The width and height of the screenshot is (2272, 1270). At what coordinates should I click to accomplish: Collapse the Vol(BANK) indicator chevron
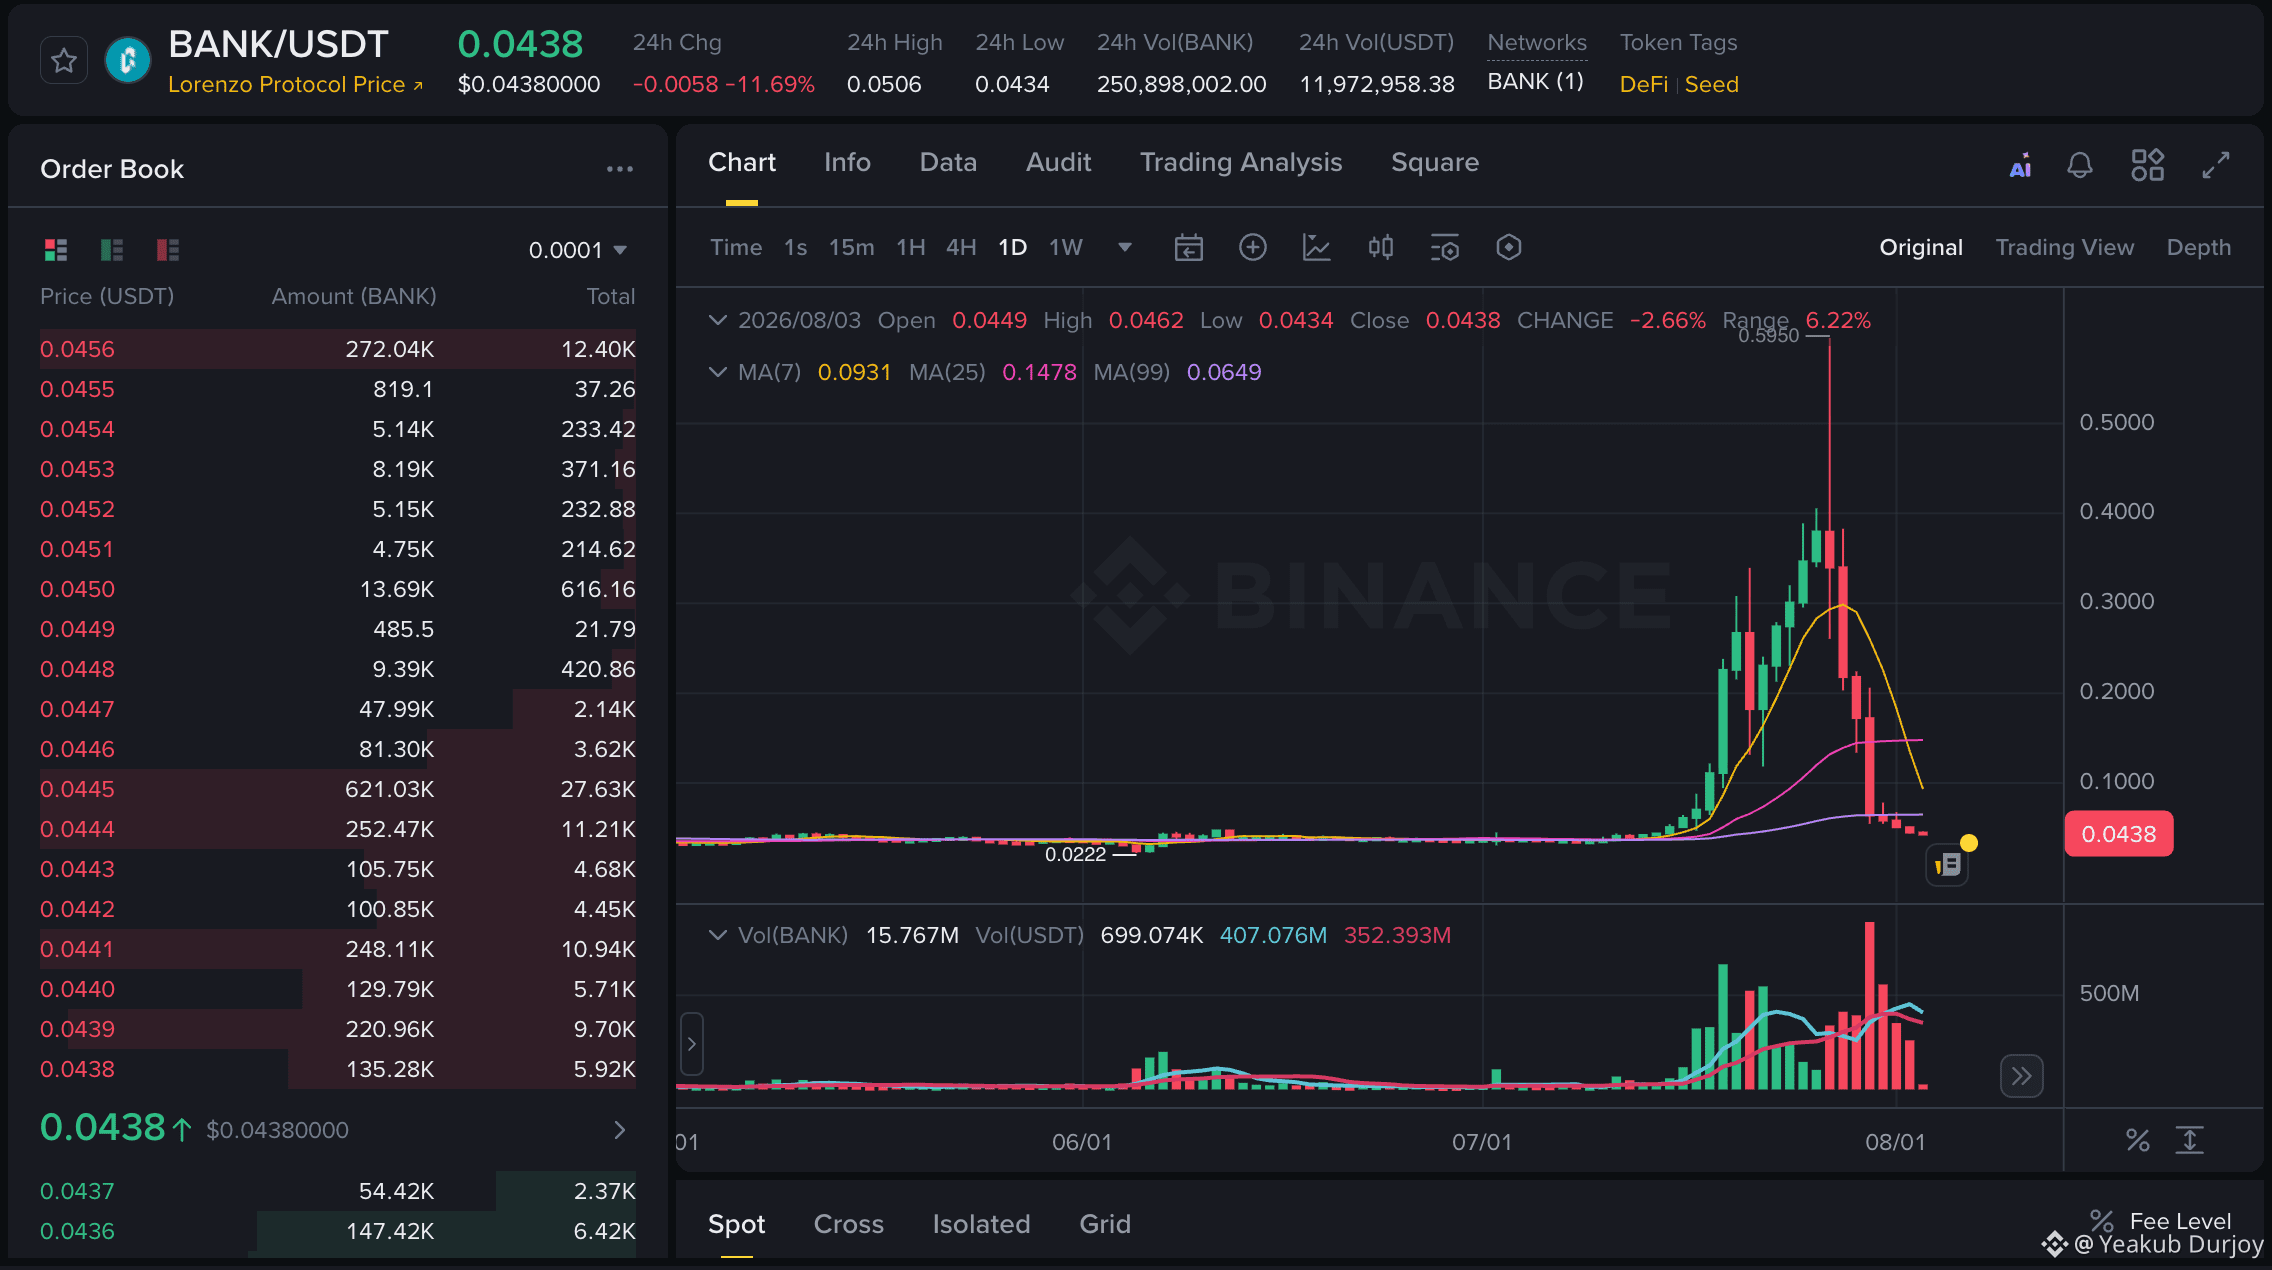(x=717, y=935)
